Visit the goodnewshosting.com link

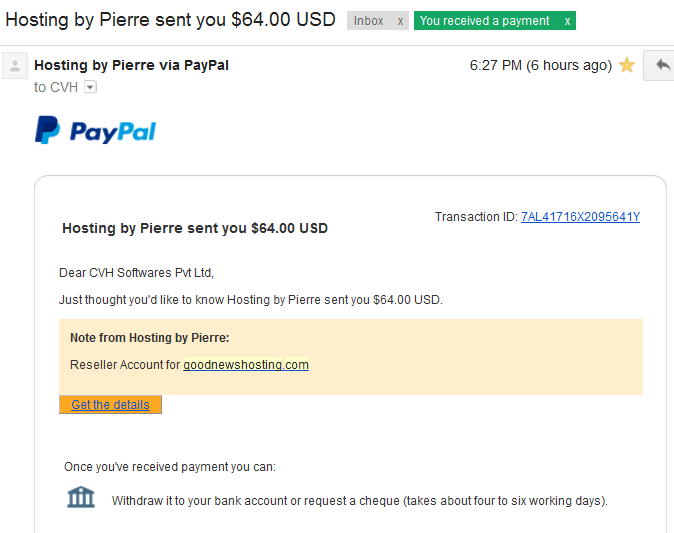click(246, 365)
